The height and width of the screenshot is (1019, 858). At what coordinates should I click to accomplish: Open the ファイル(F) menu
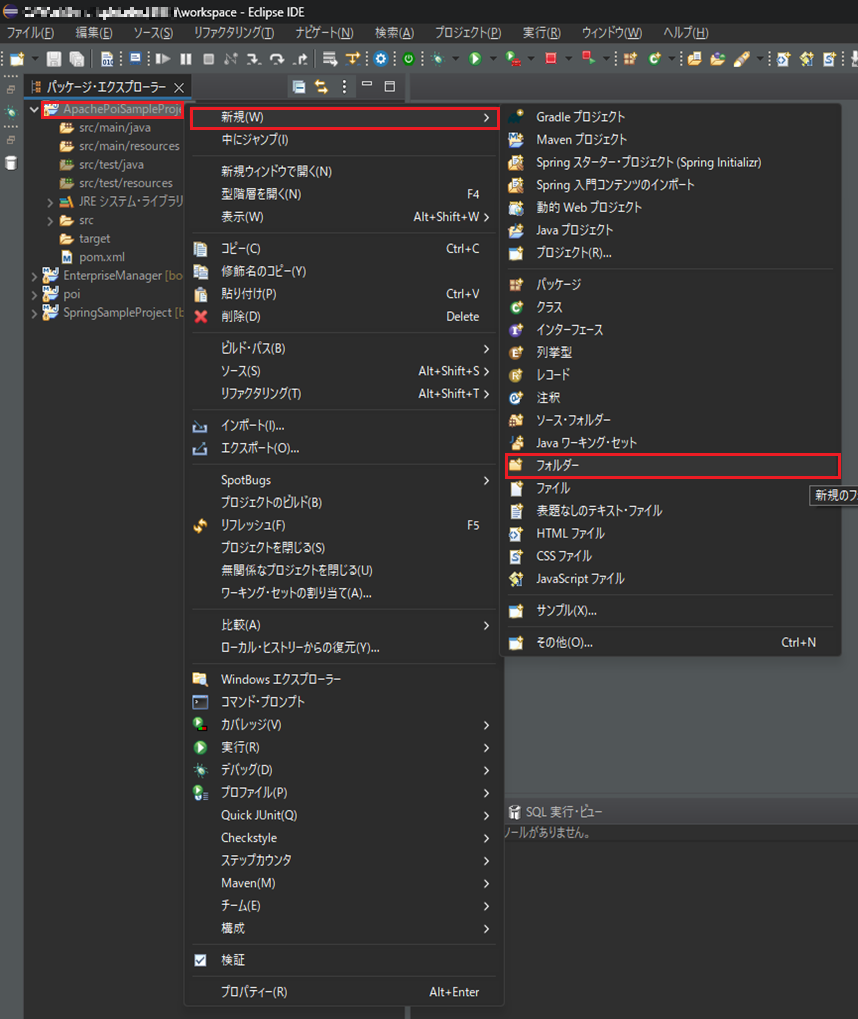30,32
